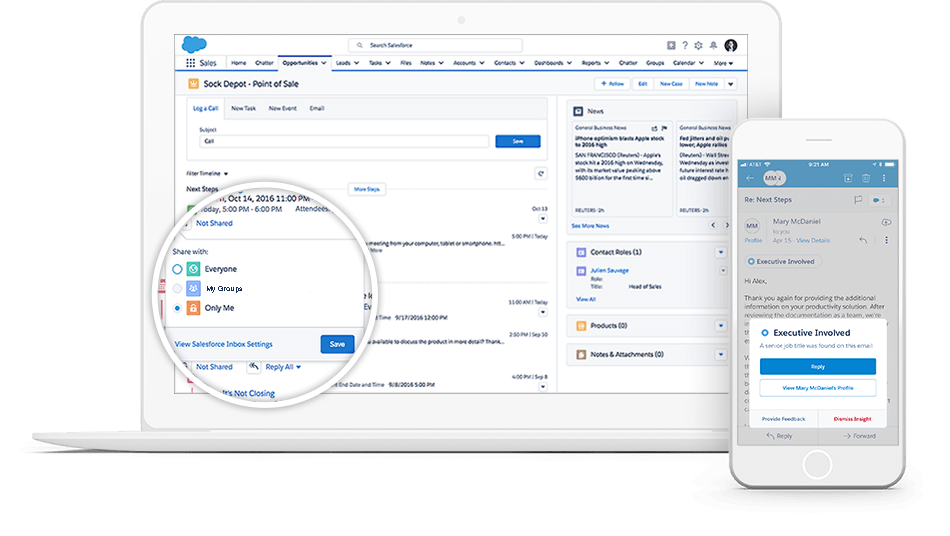Select the Everyone sharing option
950x536 pixels.
[x=177, y=269]
